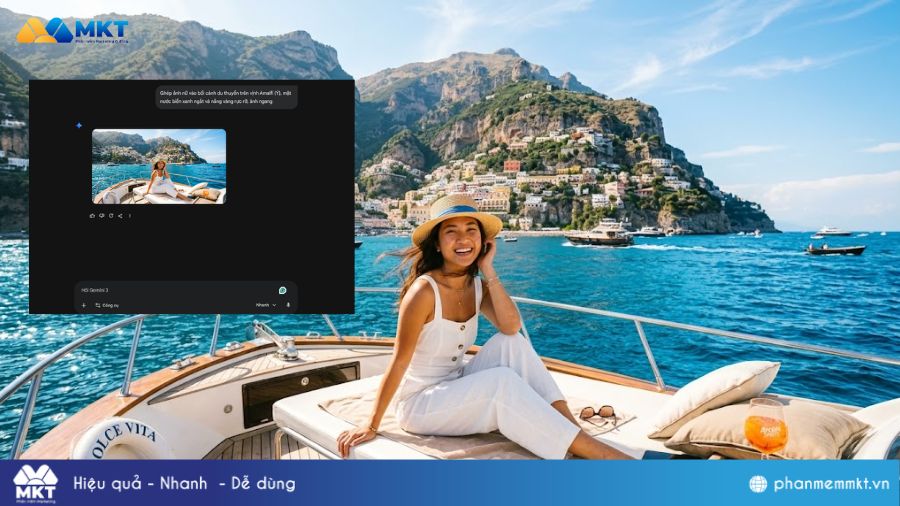Open the "Công cụ" tools menu
The image size is (900, 506).
click(107, 305)
